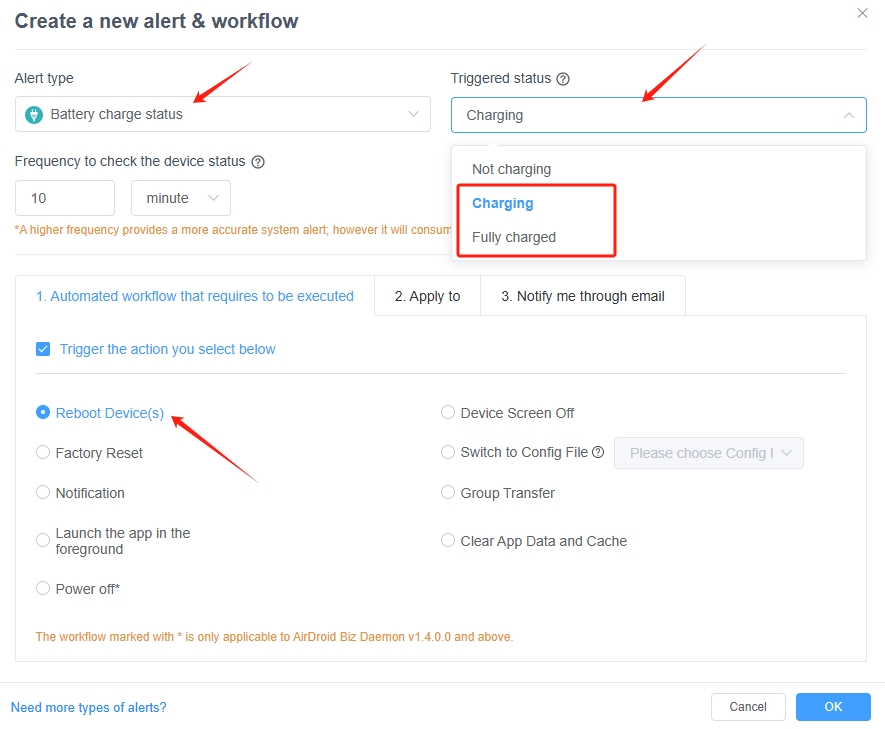
Task: Choose Not charging from the status list
Action: 511,169
